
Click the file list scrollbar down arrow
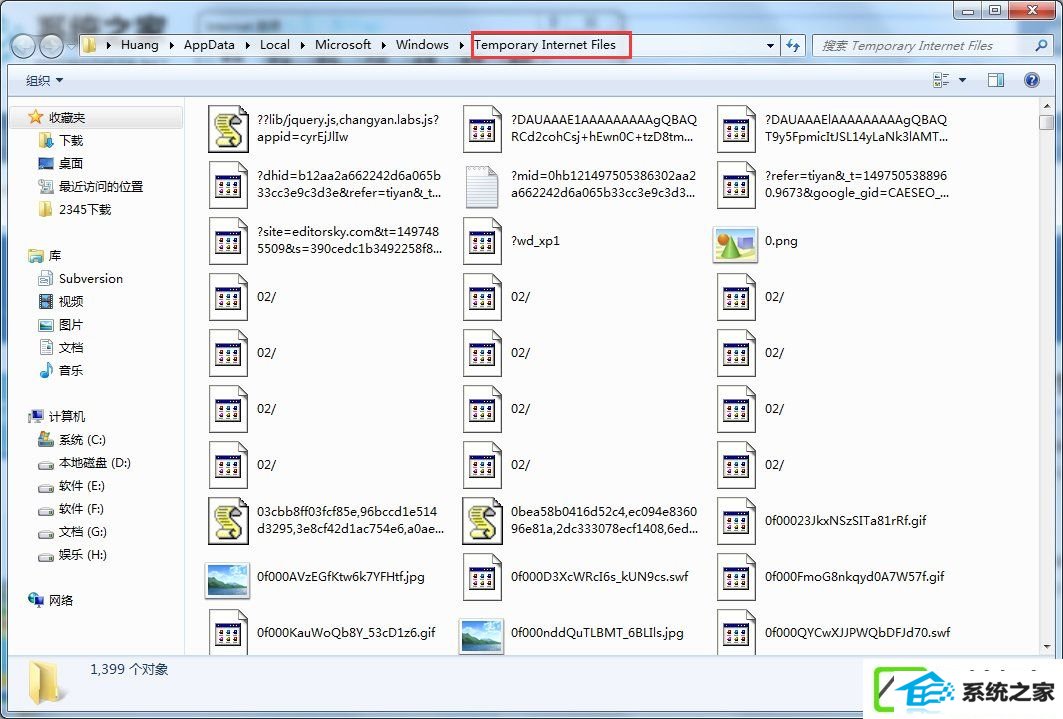1047,647
